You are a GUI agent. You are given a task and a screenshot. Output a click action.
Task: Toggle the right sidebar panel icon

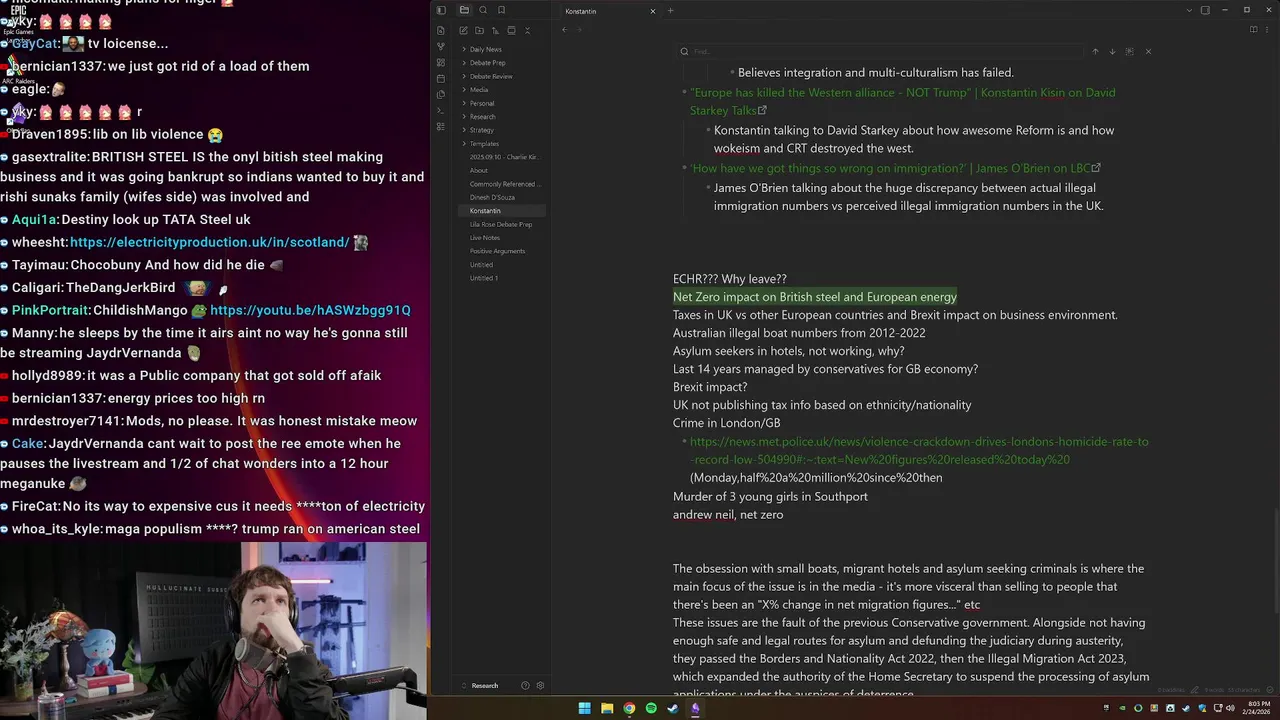(x=1206, y=10)
